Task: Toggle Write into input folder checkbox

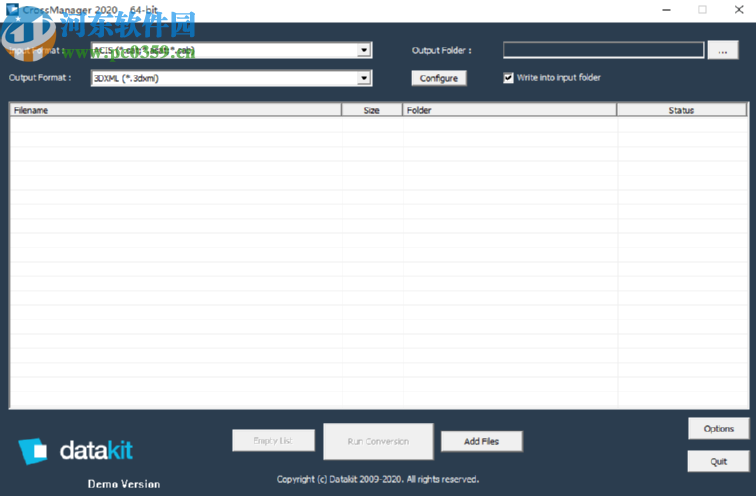Action: [x=508, y=78]
